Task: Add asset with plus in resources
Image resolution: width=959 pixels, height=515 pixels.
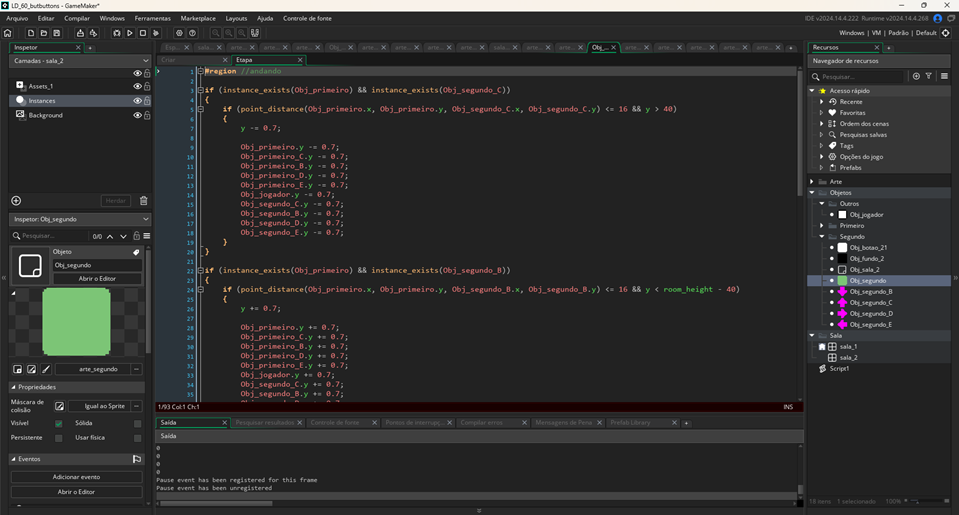Action: 916,76
